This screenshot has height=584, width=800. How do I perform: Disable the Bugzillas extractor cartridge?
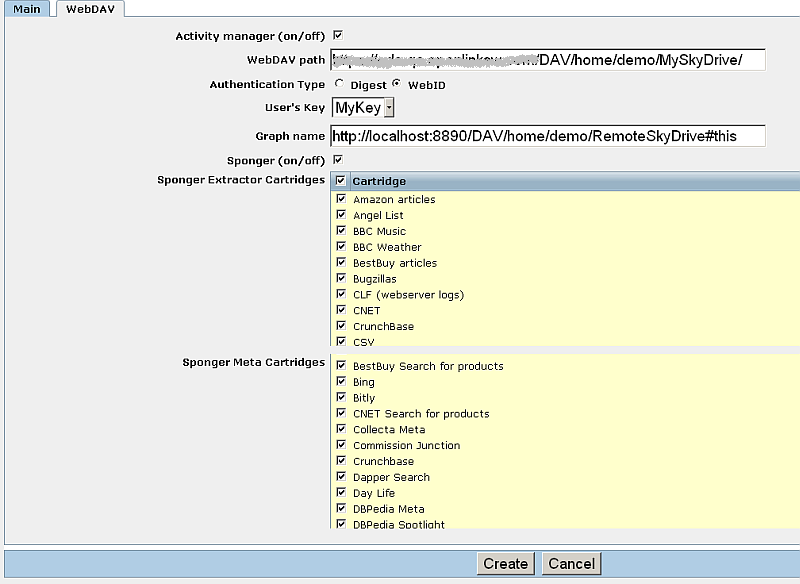(x=341, y=278)
